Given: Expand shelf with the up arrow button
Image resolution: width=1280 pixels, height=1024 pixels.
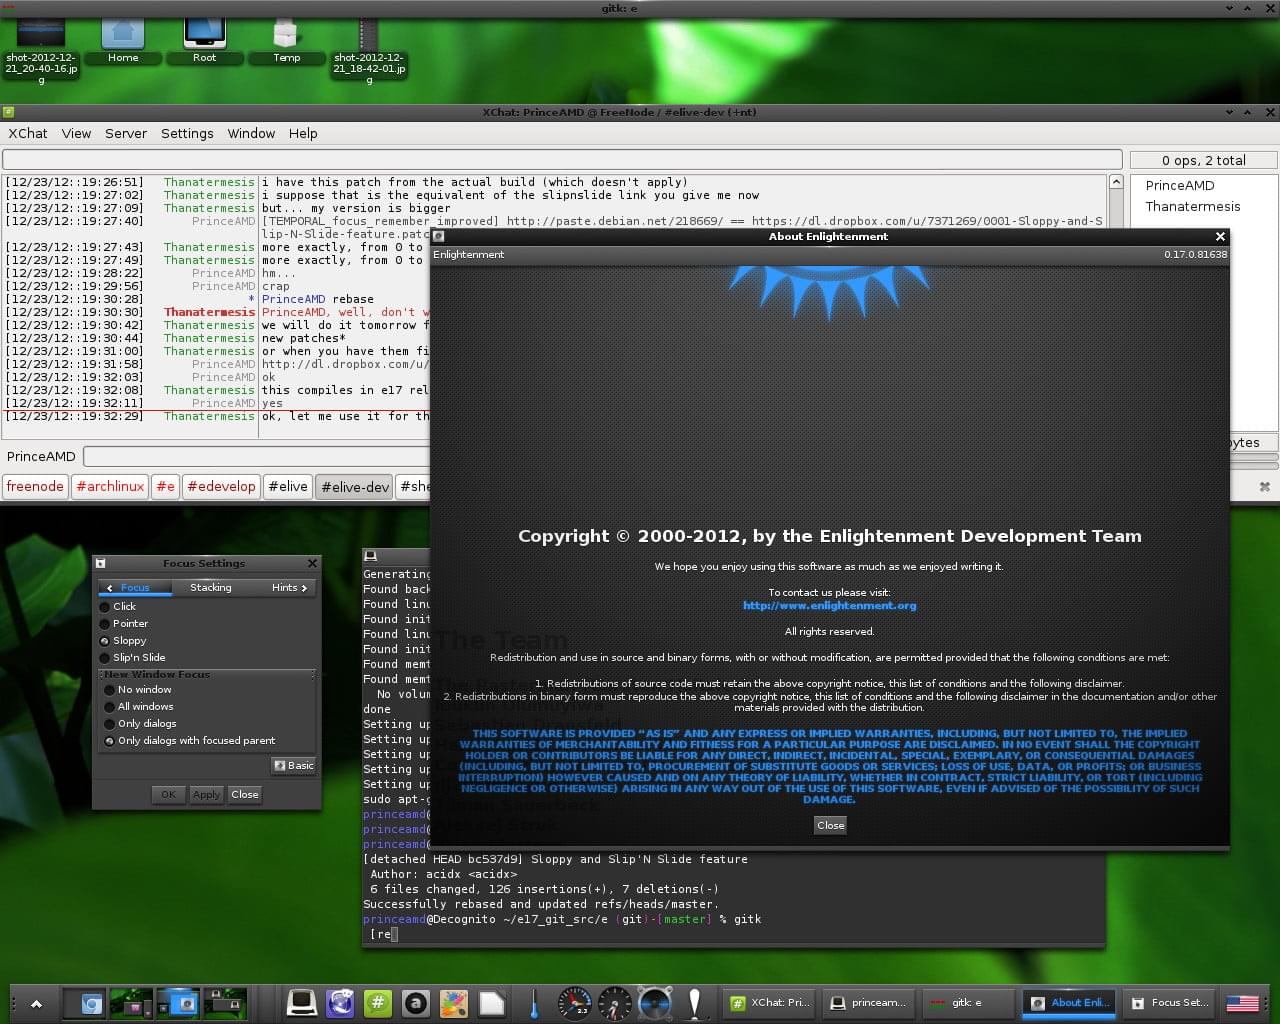Looking at the screenshot, I should coord(37,1003).
